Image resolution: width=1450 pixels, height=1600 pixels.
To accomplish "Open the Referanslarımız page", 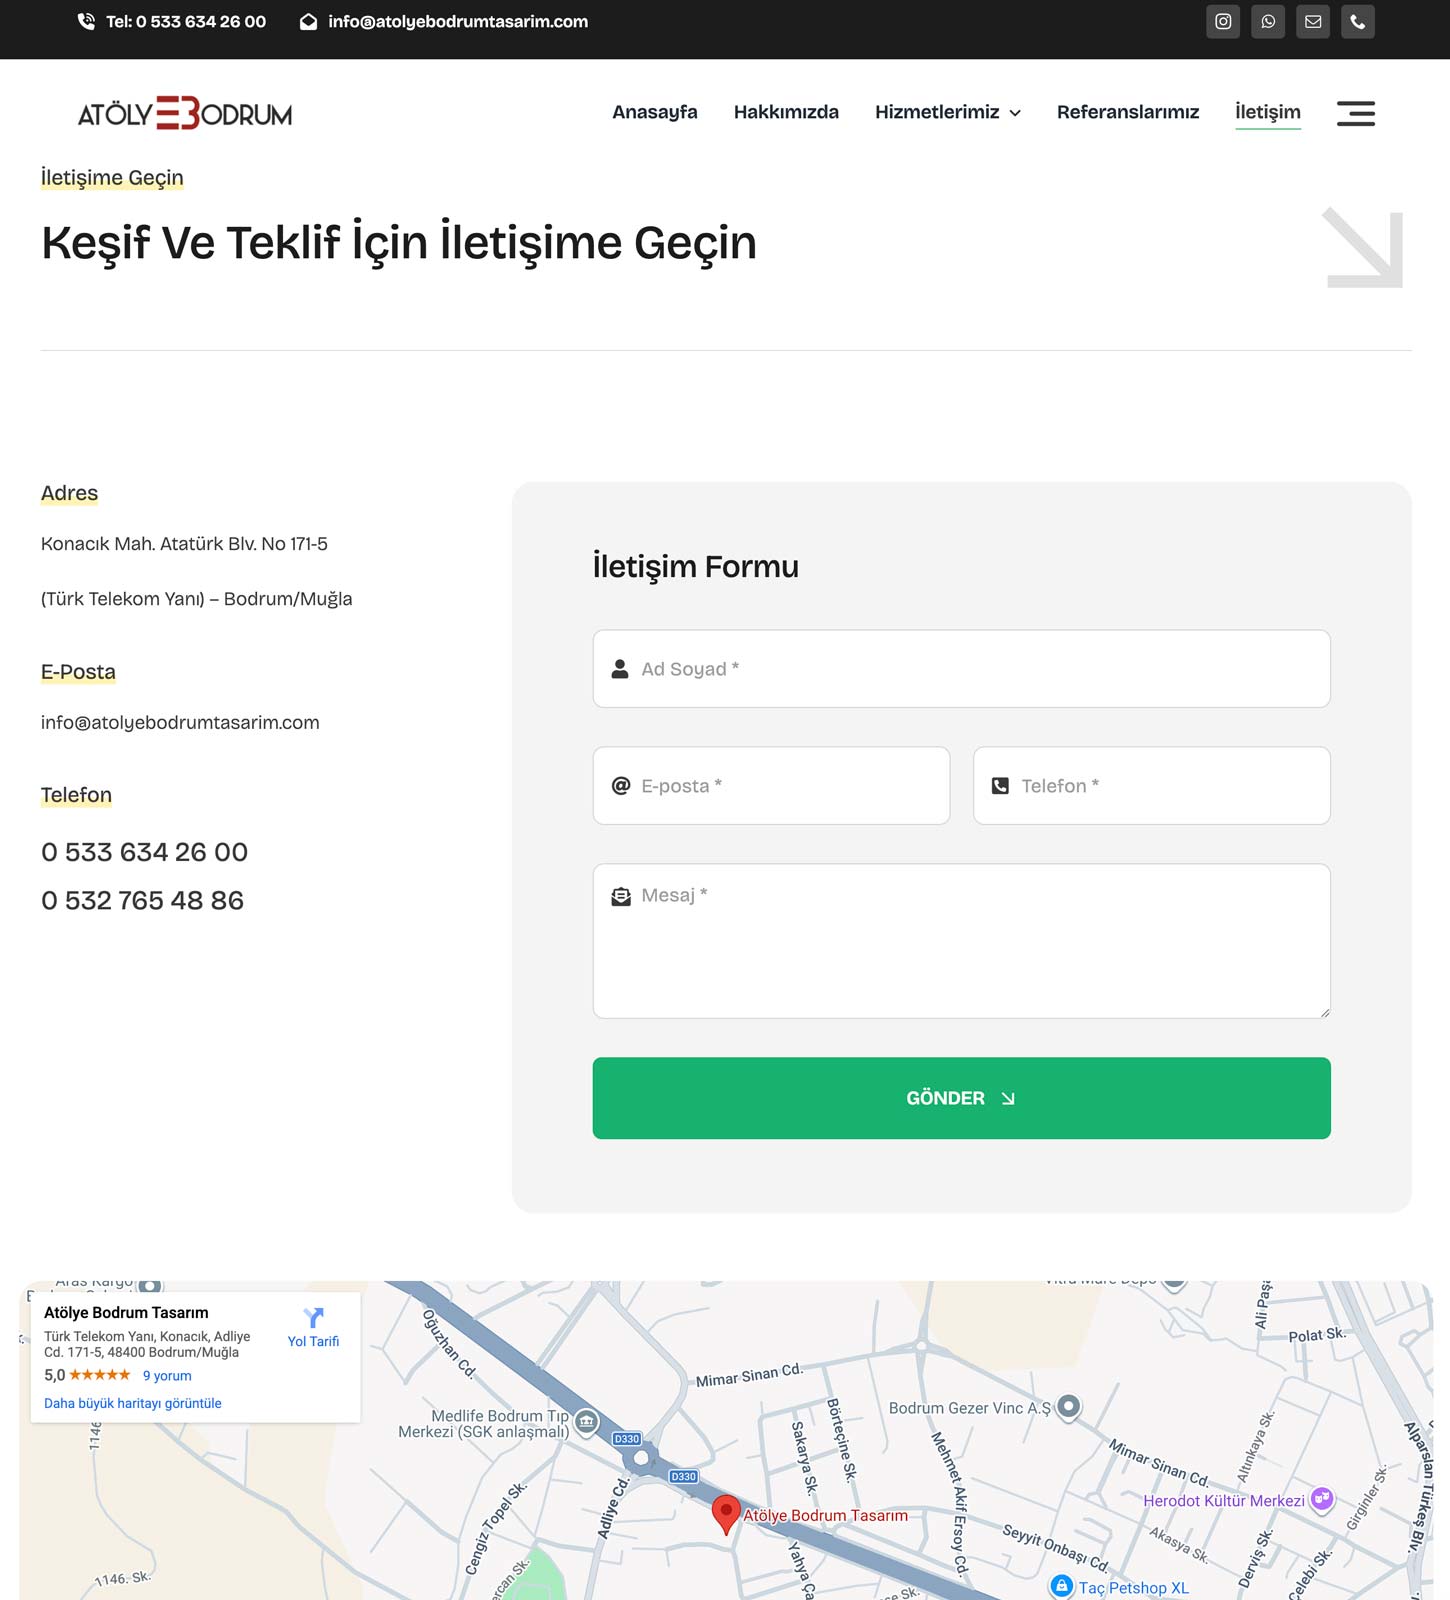I will point(1127,112).
